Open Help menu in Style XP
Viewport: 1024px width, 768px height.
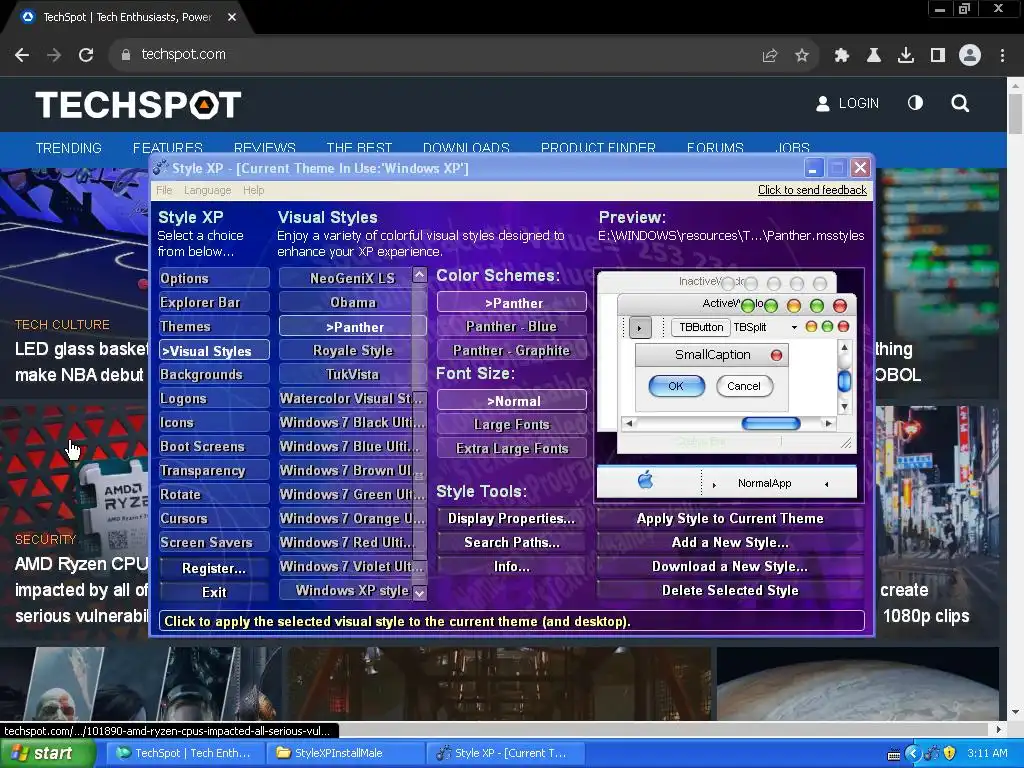253,190
